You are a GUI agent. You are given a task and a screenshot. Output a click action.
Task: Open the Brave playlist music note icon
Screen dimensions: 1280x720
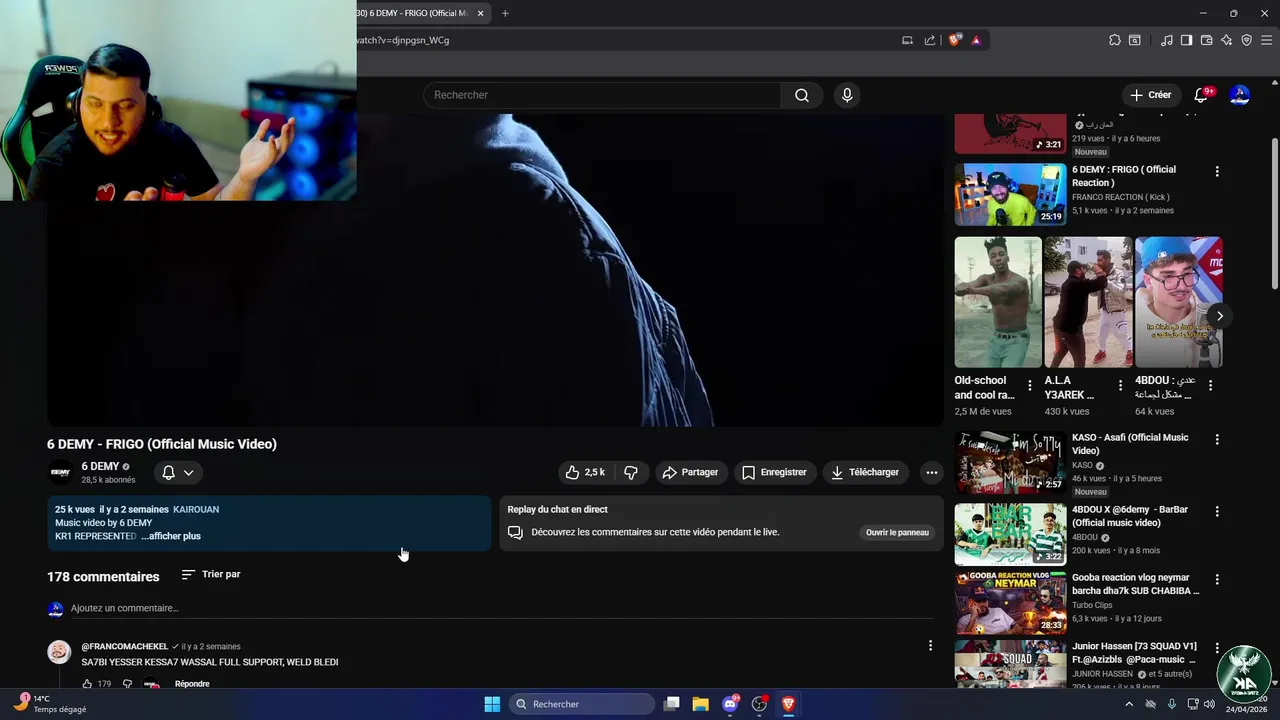tap(1167, 40)
